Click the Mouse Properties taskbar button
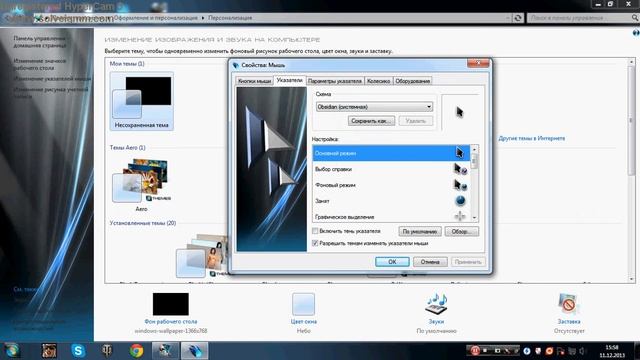This screenshot has height=360, width=640. click(x=195, y=351)
